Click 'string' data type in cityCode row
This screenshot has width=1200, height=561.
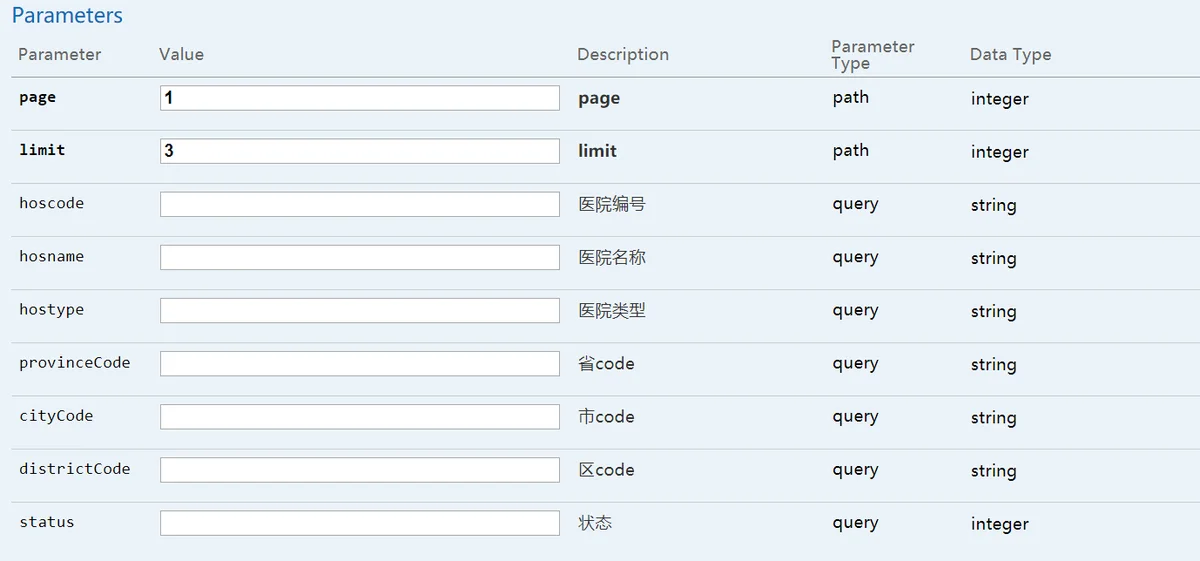point(993,418)
